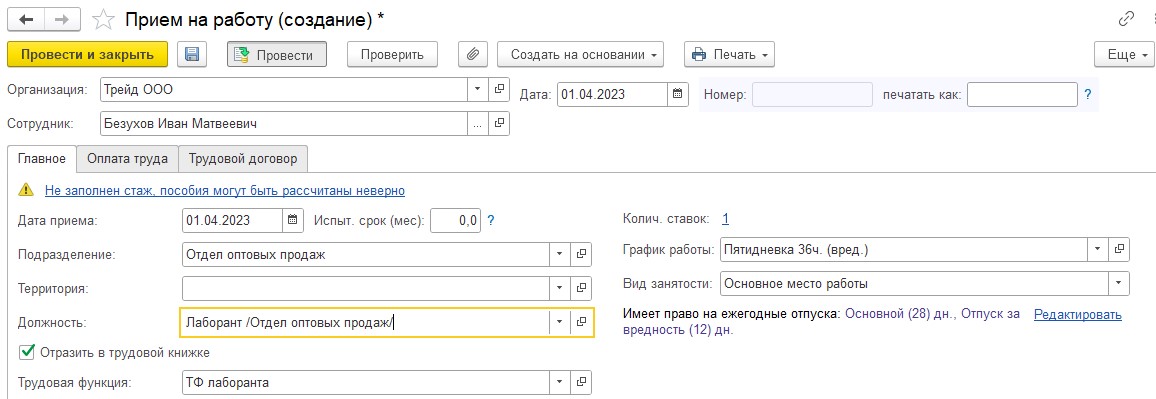
Task: Switch to Трудовой договор tab
Action: pos(243,159)
